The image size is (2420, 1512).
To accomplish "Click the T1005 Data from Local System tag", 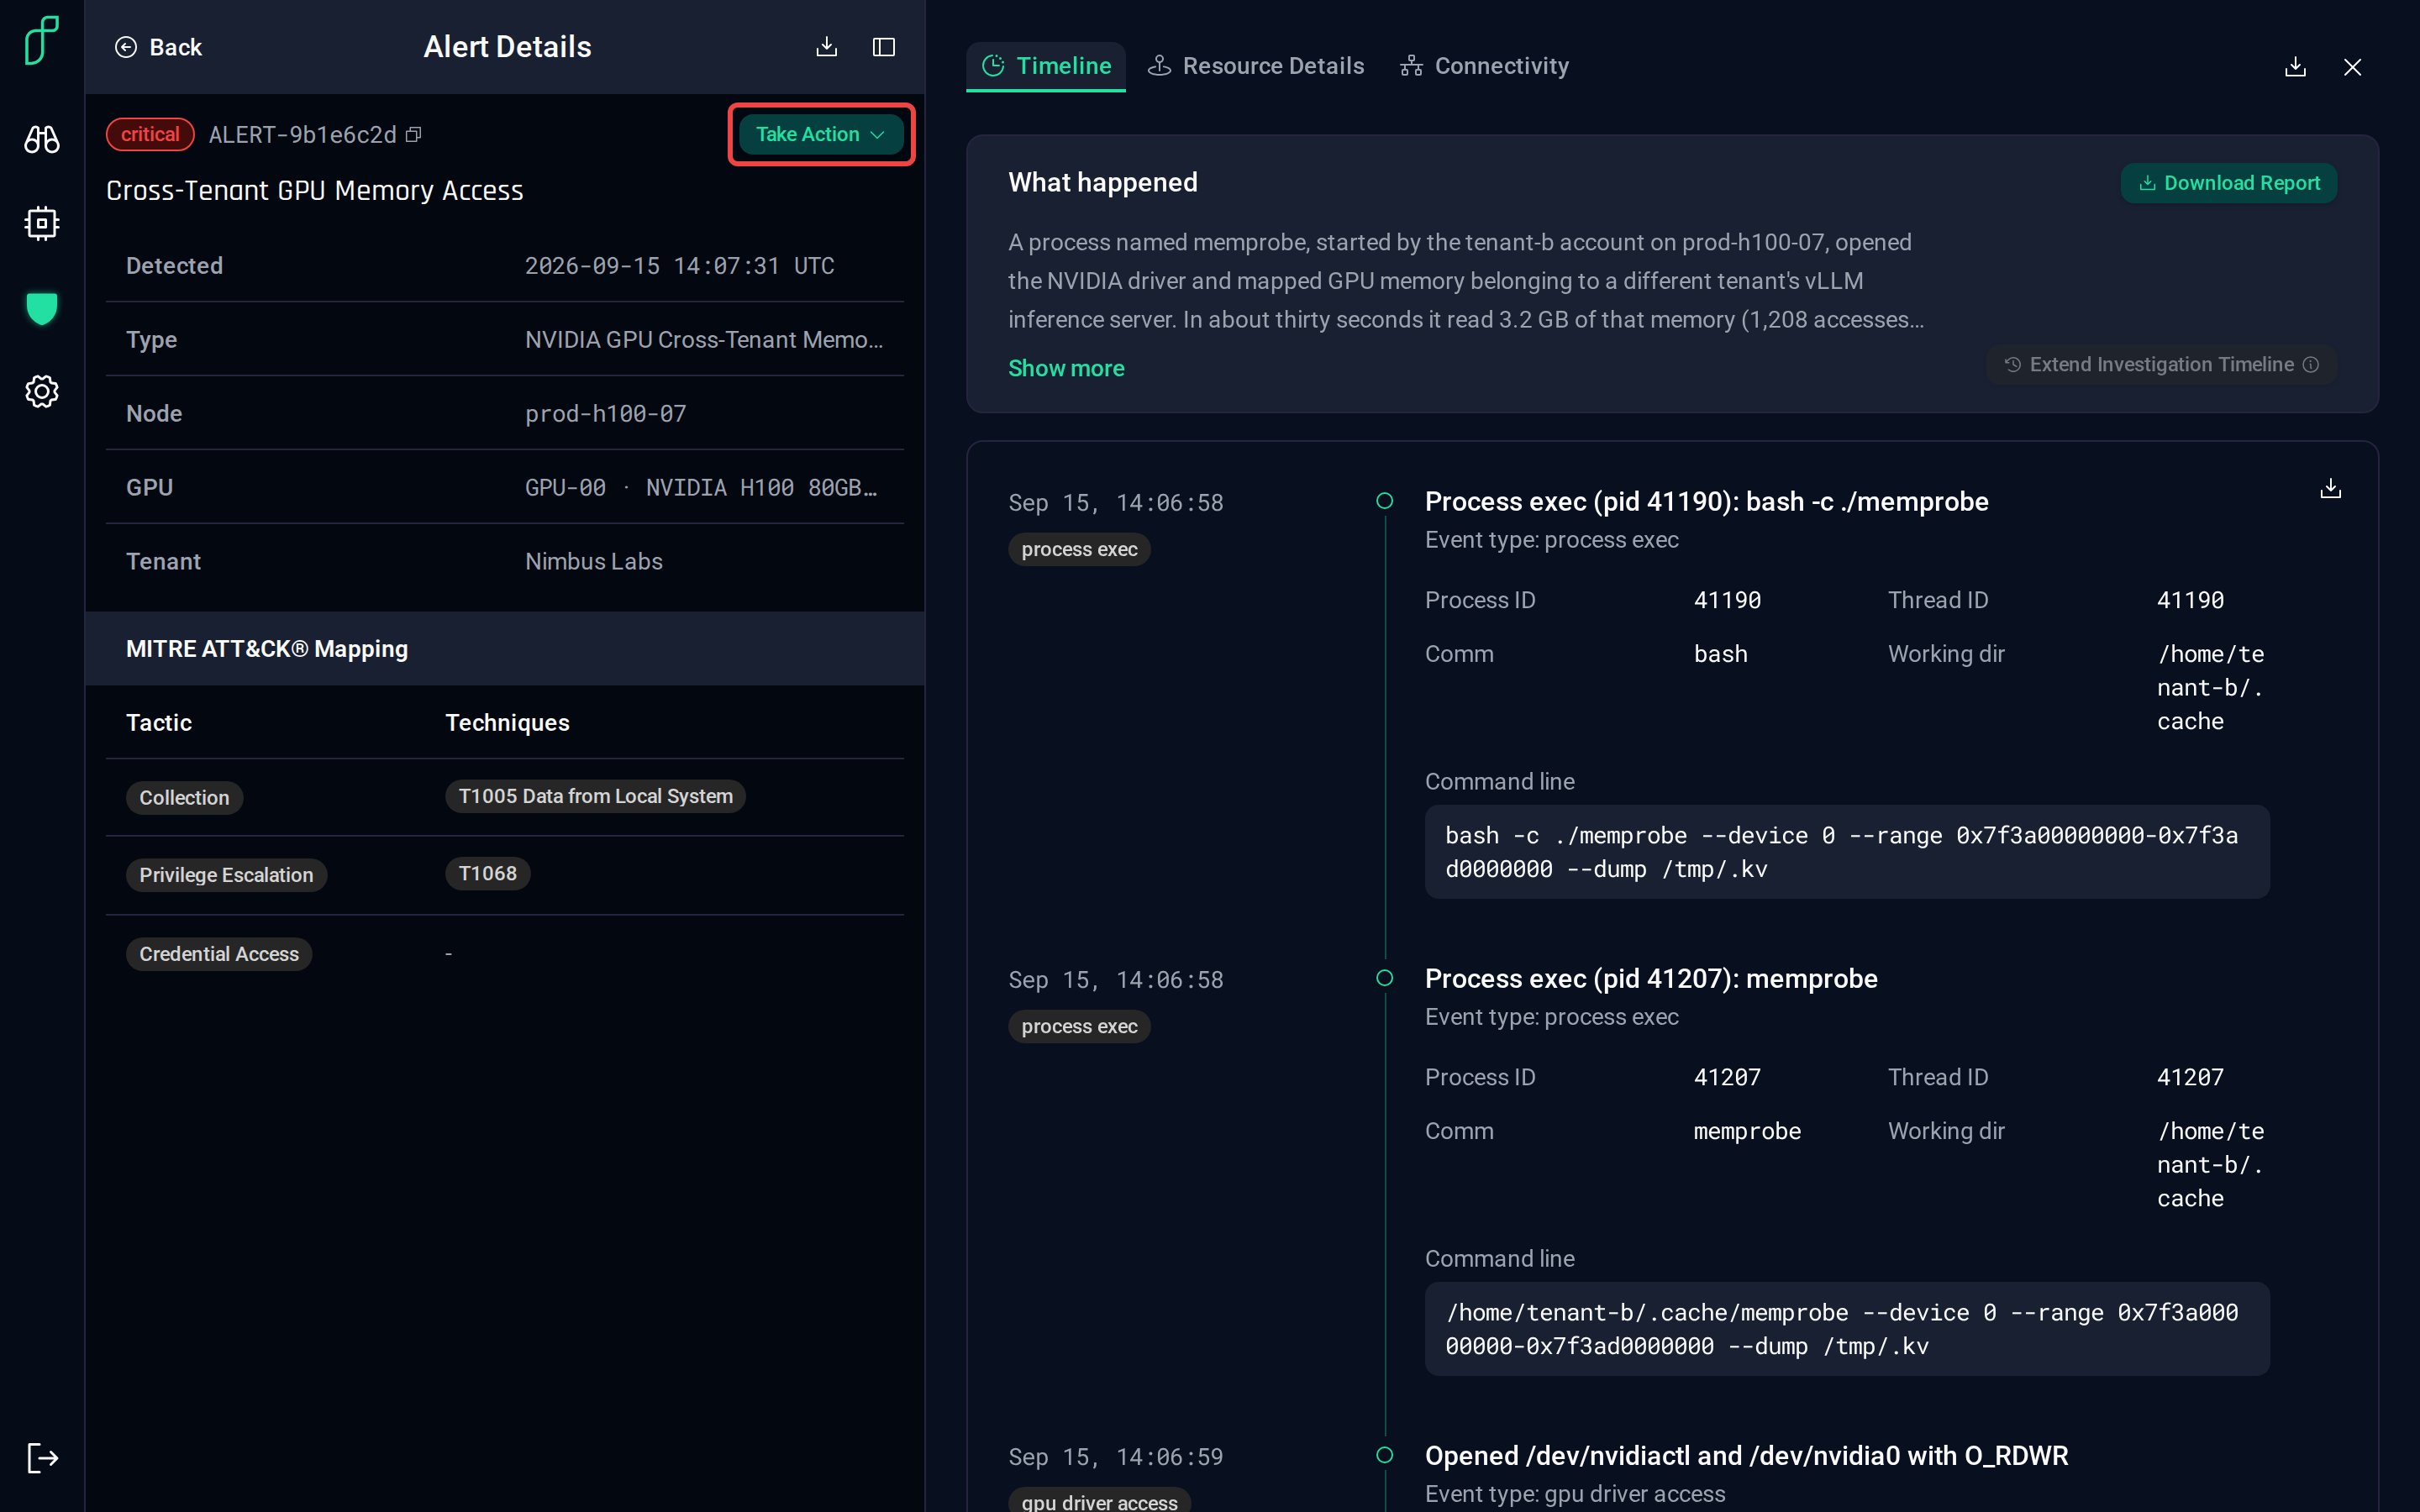I will pyautogui.click(x=595, y=796).
